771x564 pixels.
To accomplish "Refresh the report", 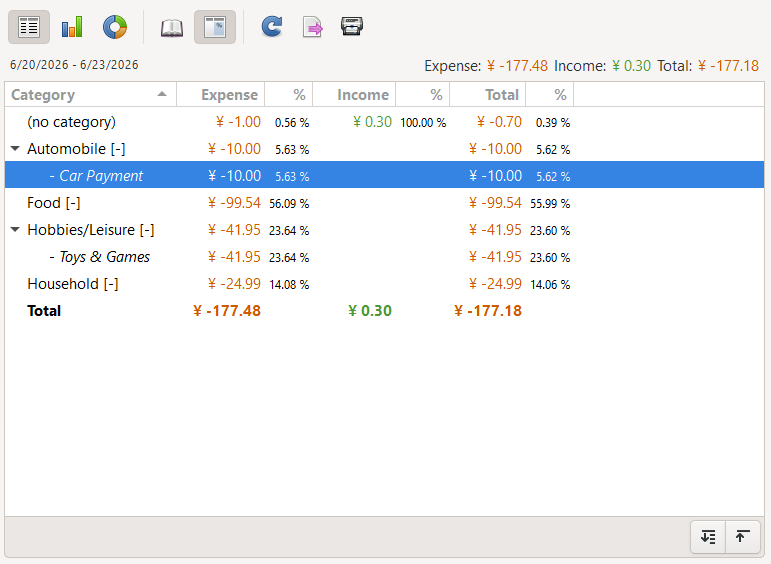I will [272, 27].
